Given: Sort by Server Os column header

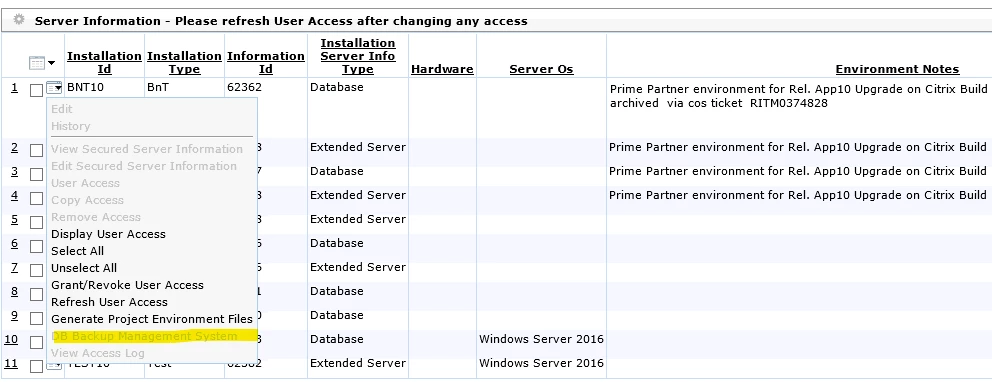Looking at the screenshot, I should [541, 69].
